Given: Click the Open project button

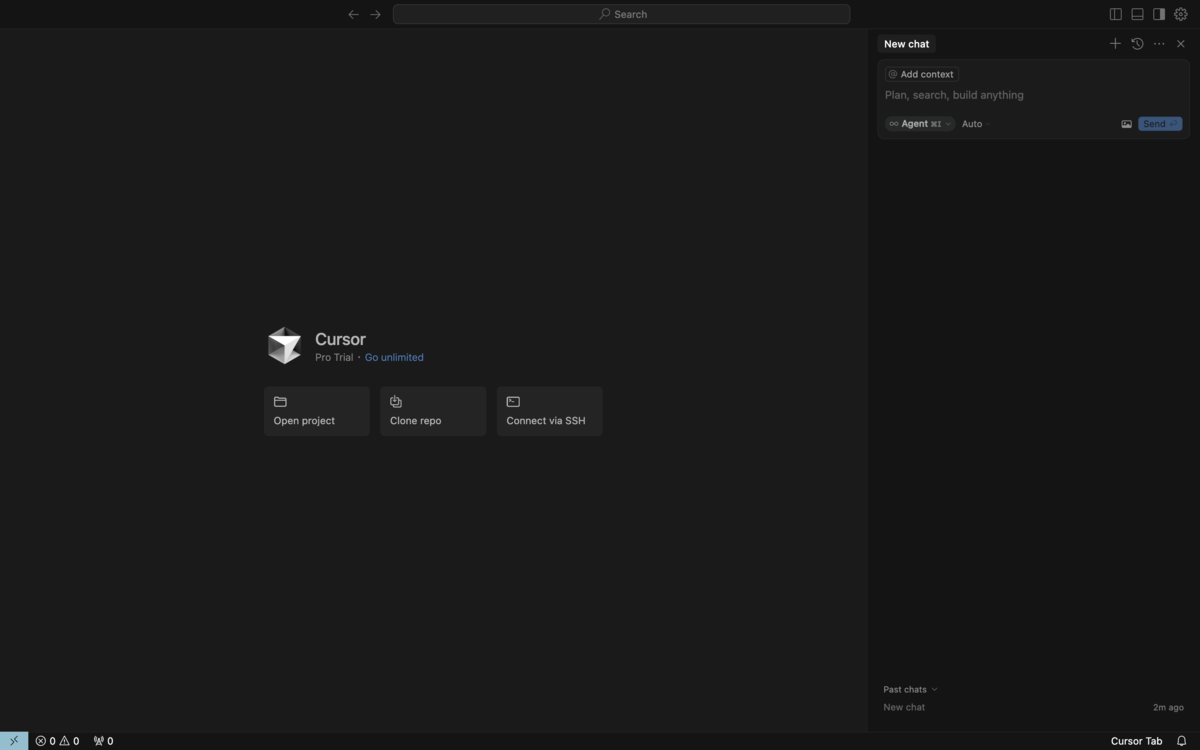Looking at the screenshot, I should pyautogui.click(x=317, y=411).
